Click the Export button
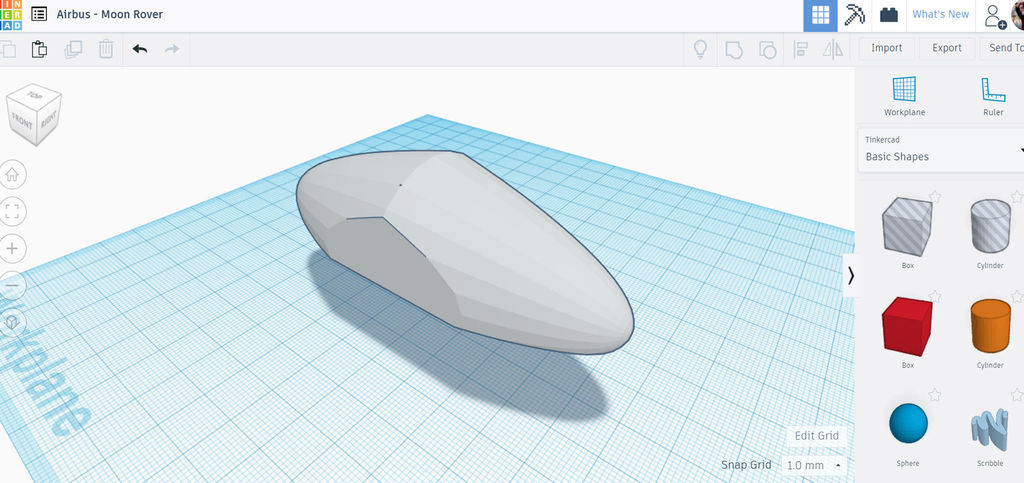The height and width of the screenshot is (483, 1024). tap(947, 48)
